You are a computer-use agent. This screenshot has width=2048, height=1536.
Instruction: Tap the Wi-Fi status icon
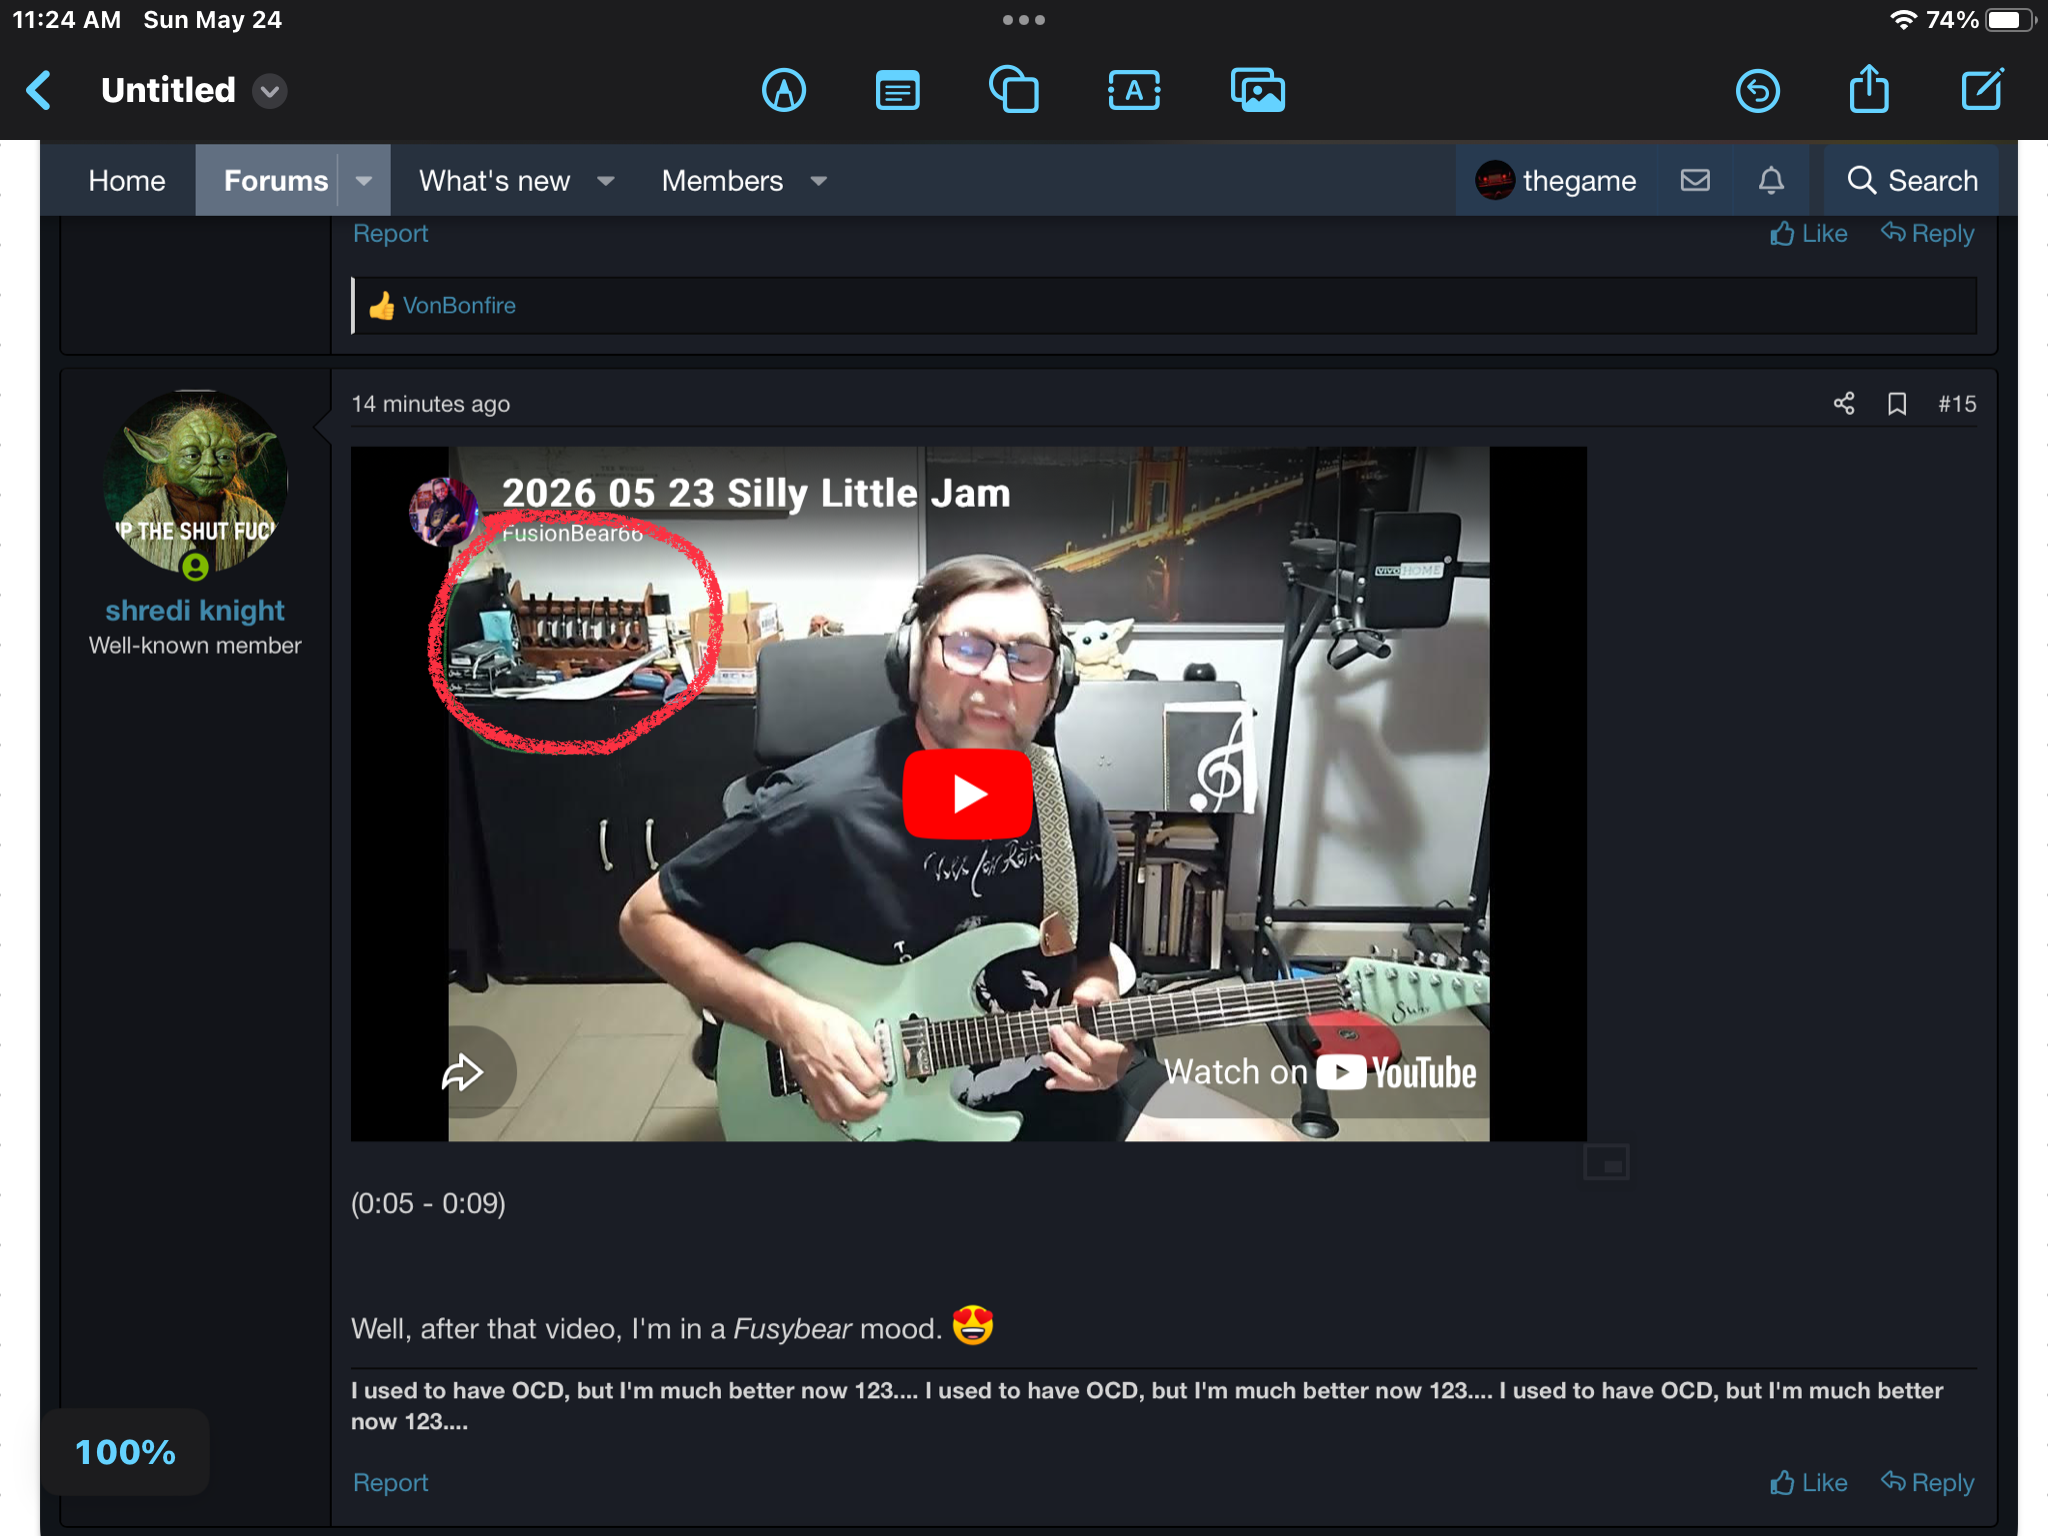point(1903,20)
